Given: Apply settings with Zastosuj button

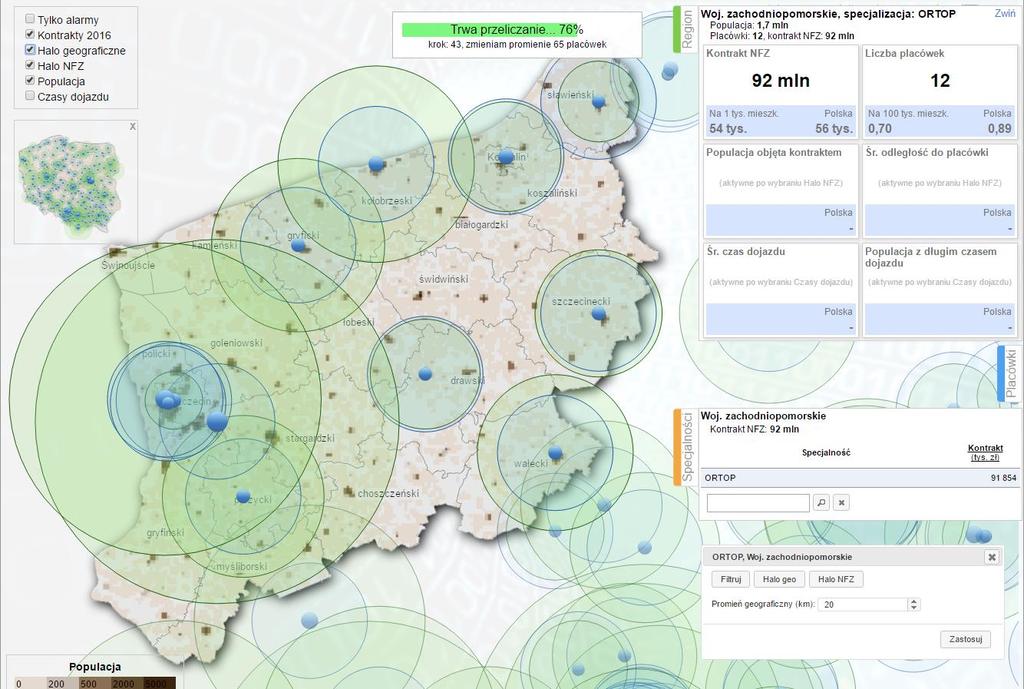Looking at the screenshot, I should pos(965,639).
